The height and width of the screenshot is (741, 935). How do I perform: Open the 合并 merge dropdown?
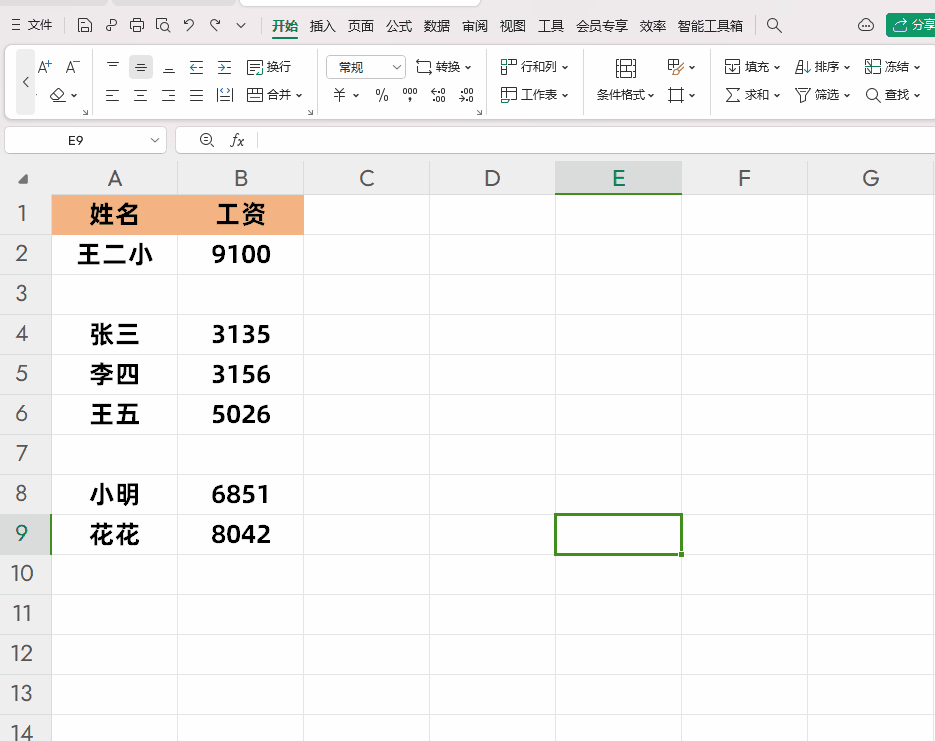point(275,95)
